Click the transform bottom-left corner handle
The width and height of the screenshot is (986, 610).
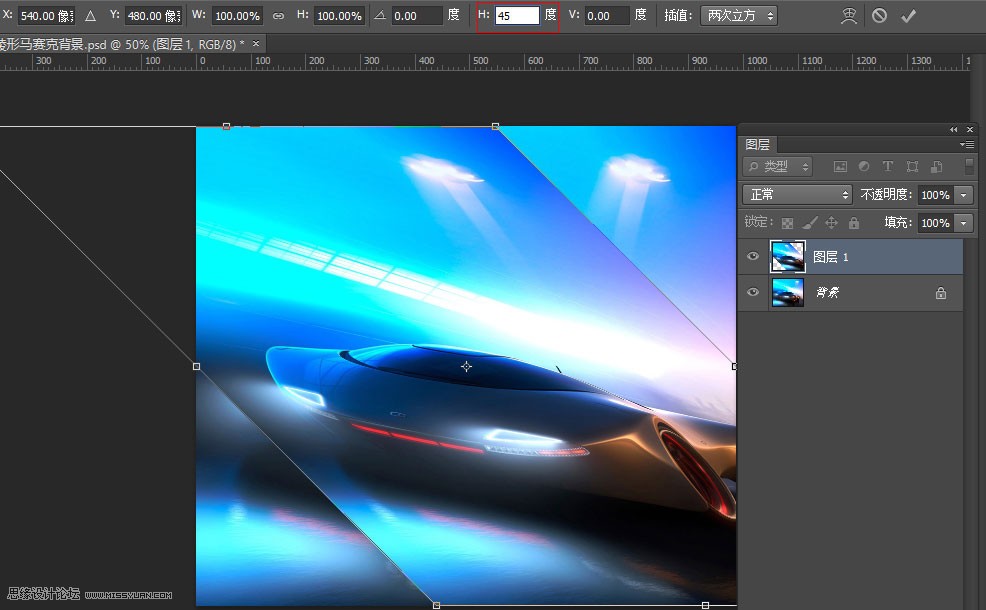[436, 606]
